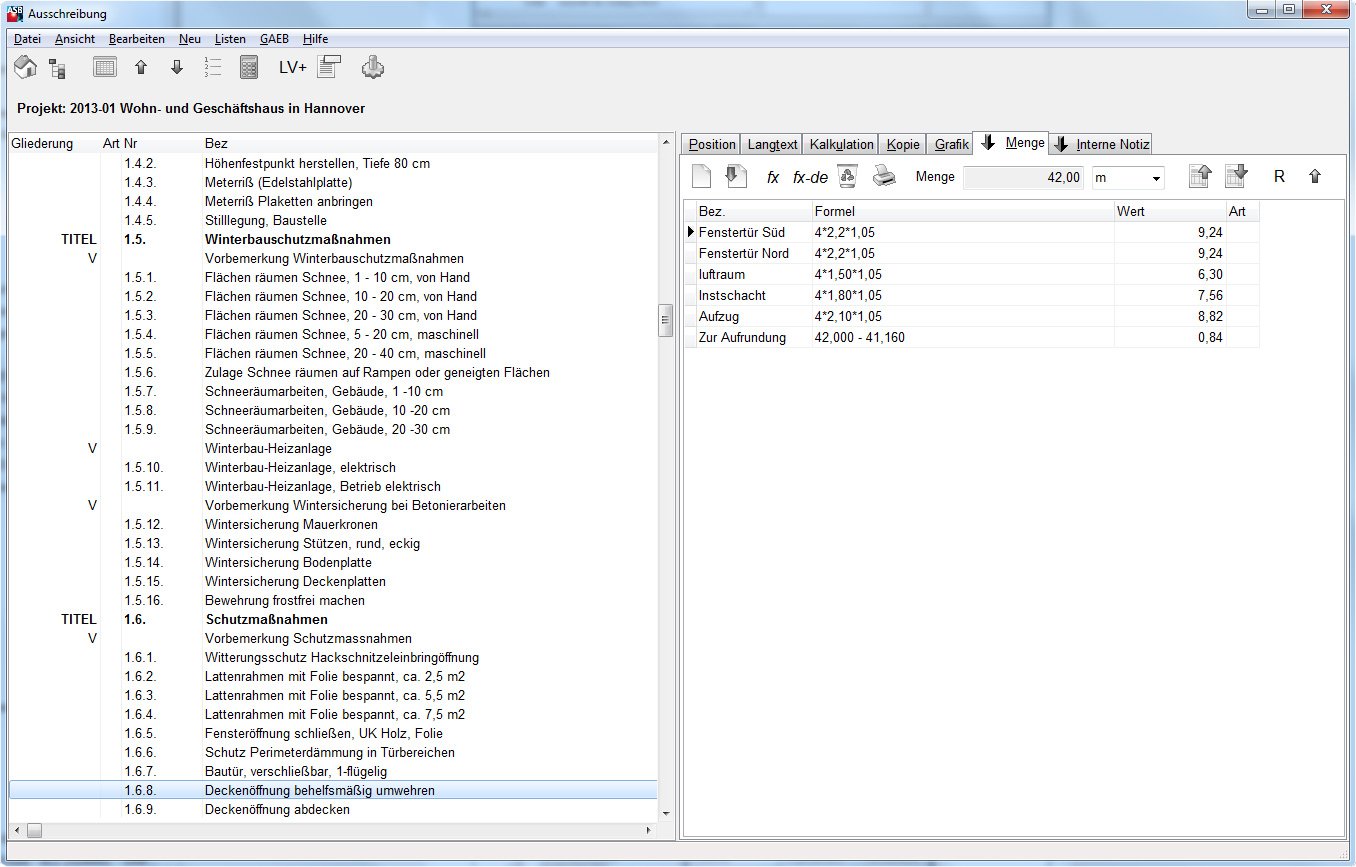Click the Formel column header
The width and height of the screenshot is (1356, 867).
pos(962,211)
